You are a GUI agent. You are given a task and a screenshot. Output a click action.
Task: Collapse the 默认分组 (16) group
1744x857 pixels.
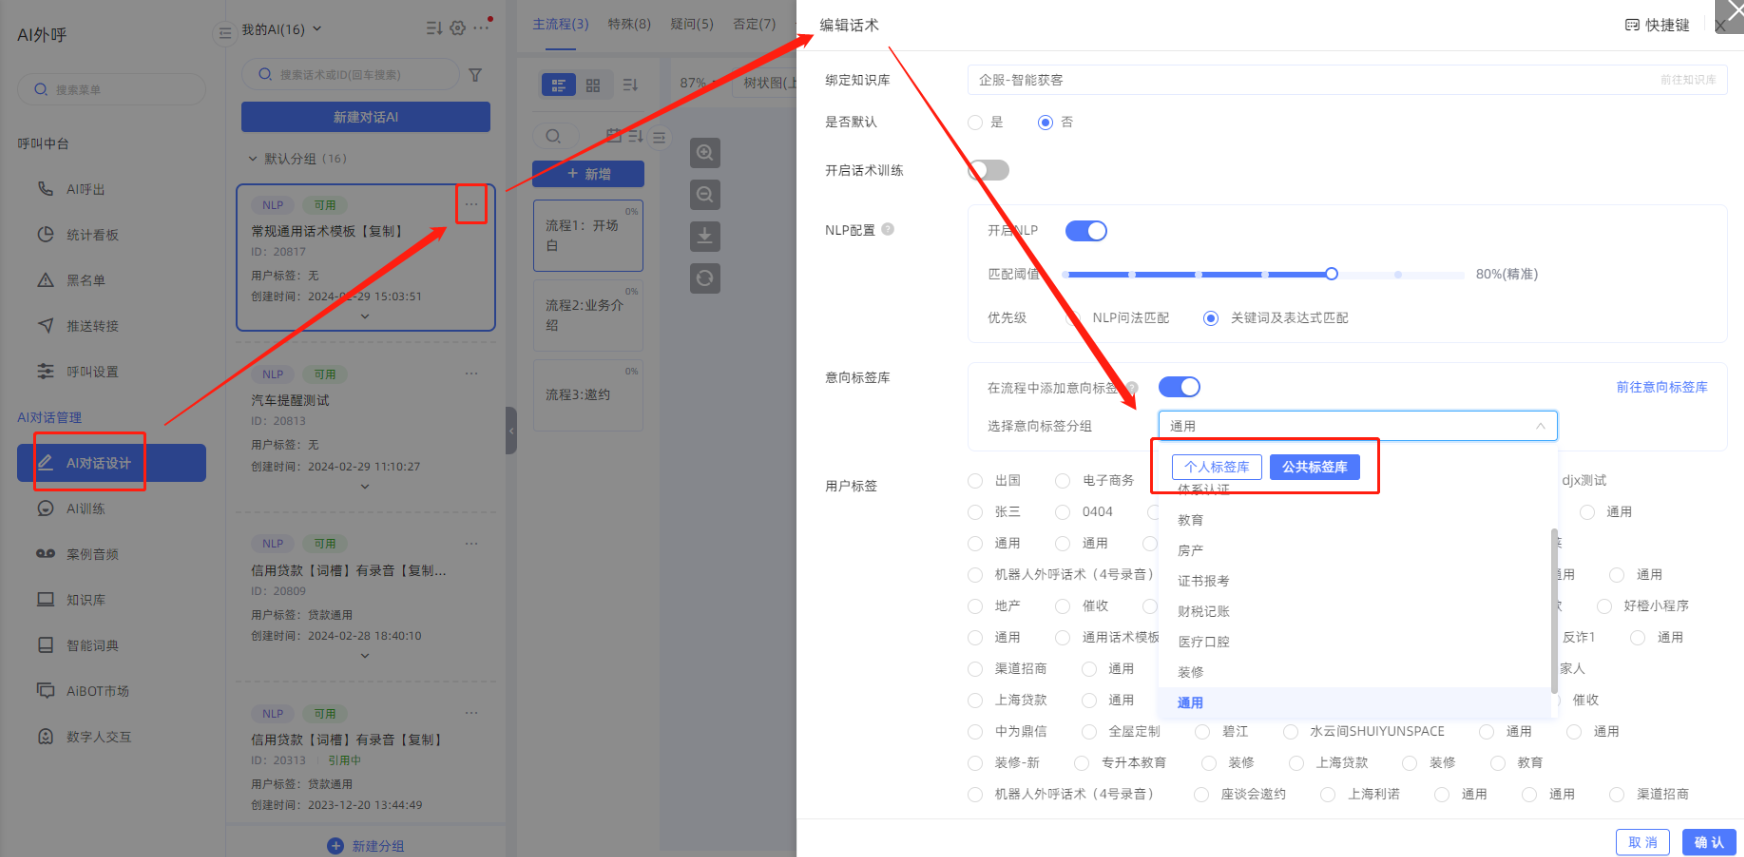(x=253, y=159)
